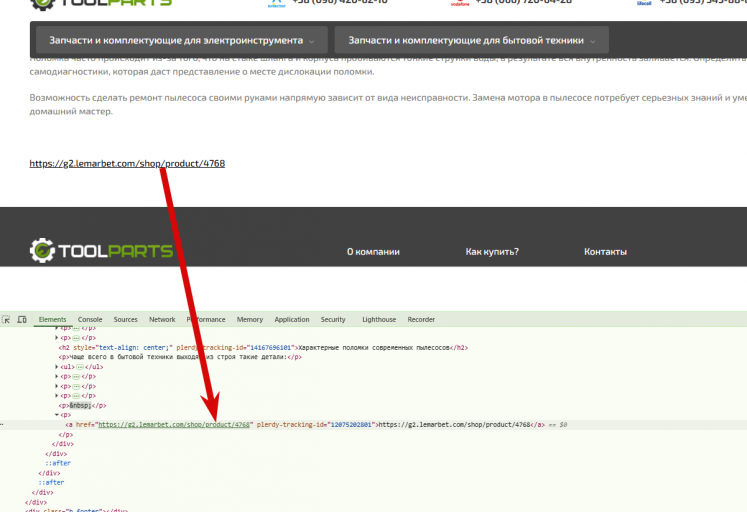Switch to the Security tab
Viewport: 747px width, 512px height.
333,320
